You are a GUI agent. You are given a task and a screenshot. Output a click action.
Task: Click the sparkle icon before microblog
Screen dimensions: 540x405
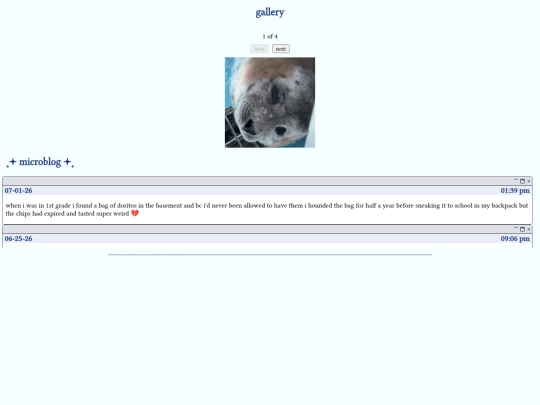[12, 162]
